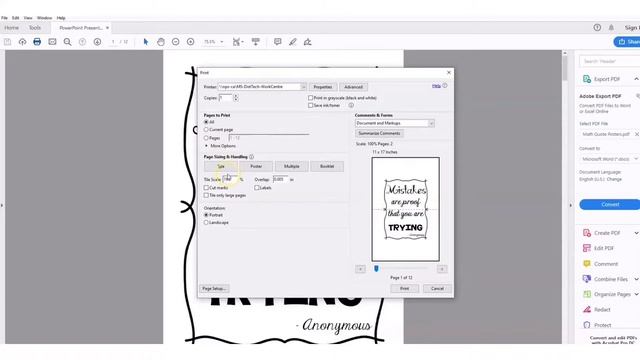Open the File menu
Image resolution: width=640 pixels, height=360 pixels.
(4, 18)
